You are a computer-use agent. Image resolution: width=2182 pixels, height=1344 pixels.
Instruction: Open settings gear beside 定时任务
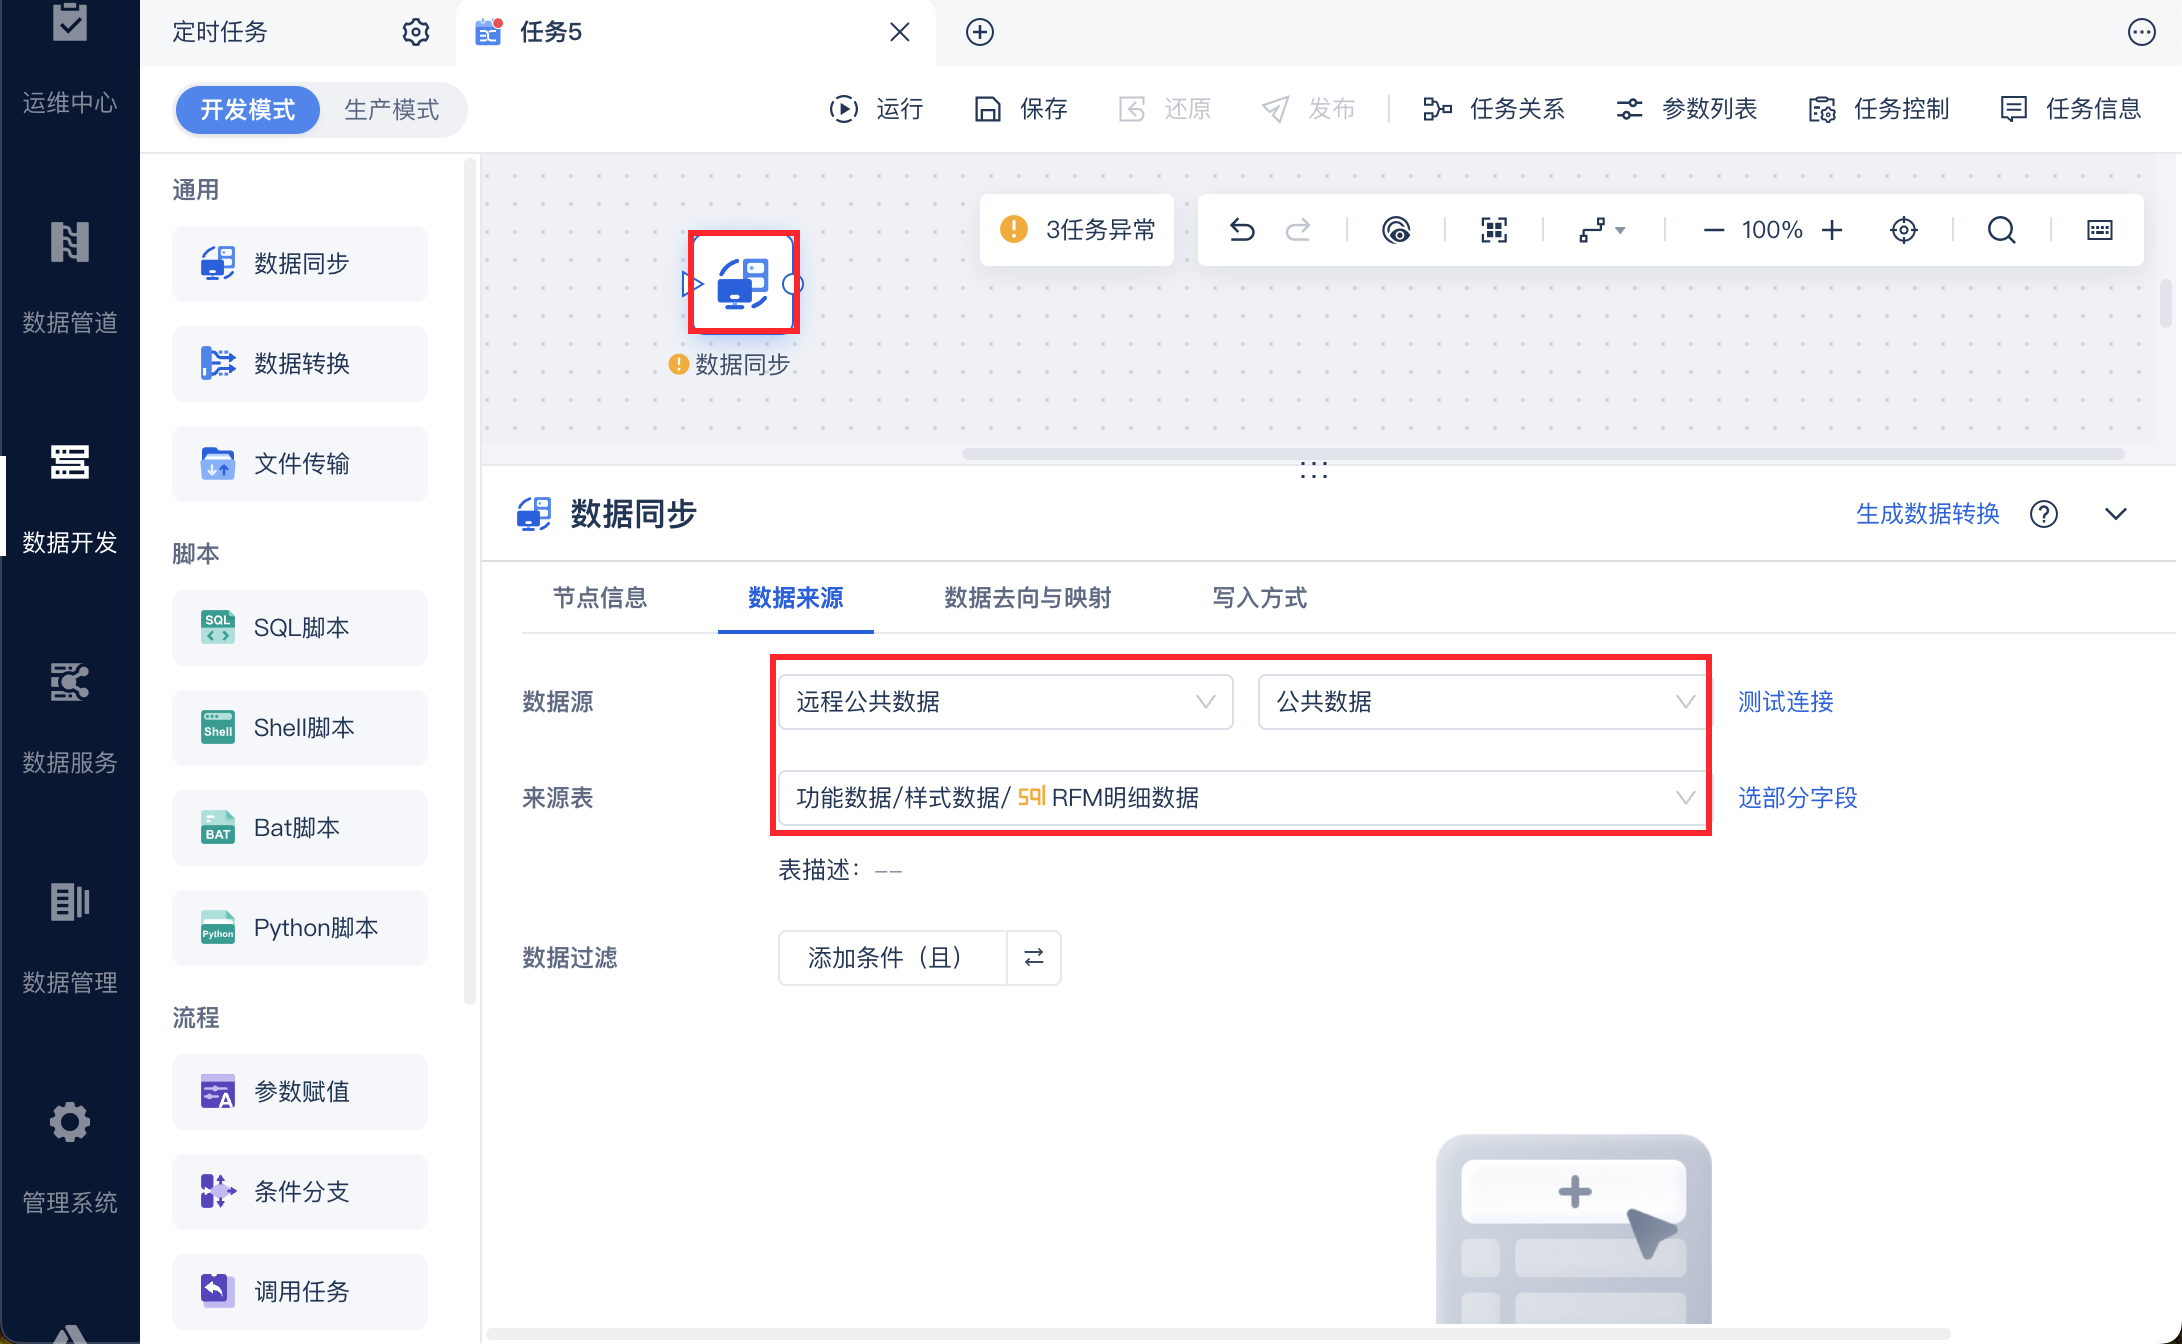pyautogui.click(x=415, y=32)
